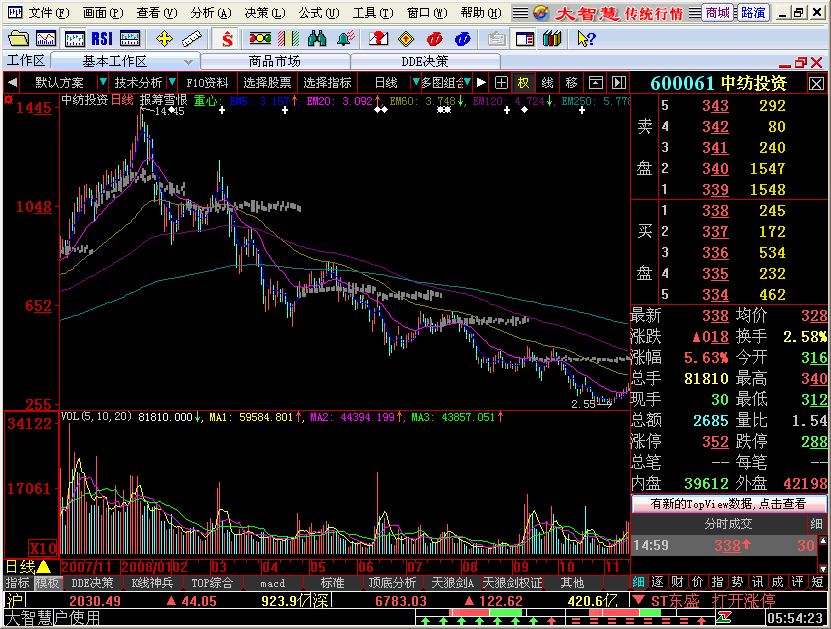The height and width of the screenshot is (629, 831).
Task: Switch to the 指标 mode at bottom left
Action: coord(17,583)
